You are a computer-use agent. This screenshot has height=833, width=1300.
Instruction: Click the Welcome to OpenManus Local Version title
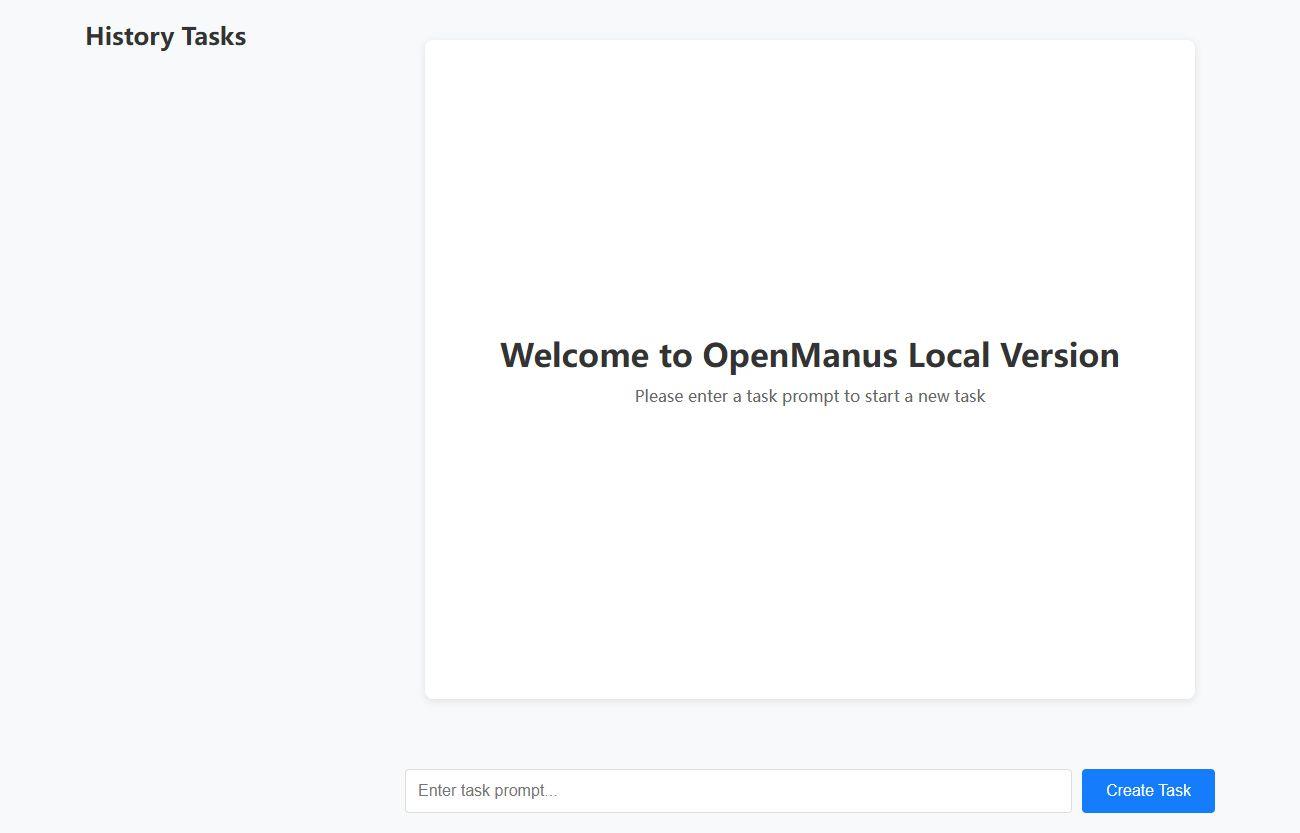tap(809, 355)
